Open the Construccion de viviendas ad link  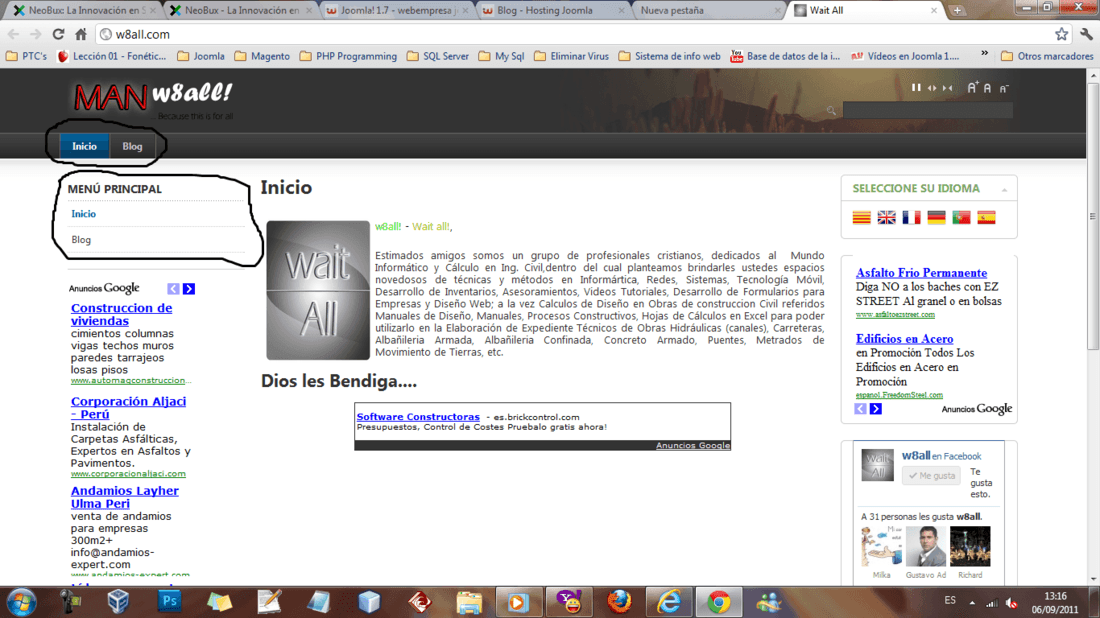[121, 314]
